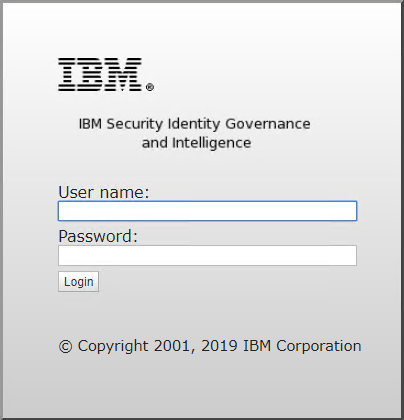Click the IBM logo

tap(106, 75)
